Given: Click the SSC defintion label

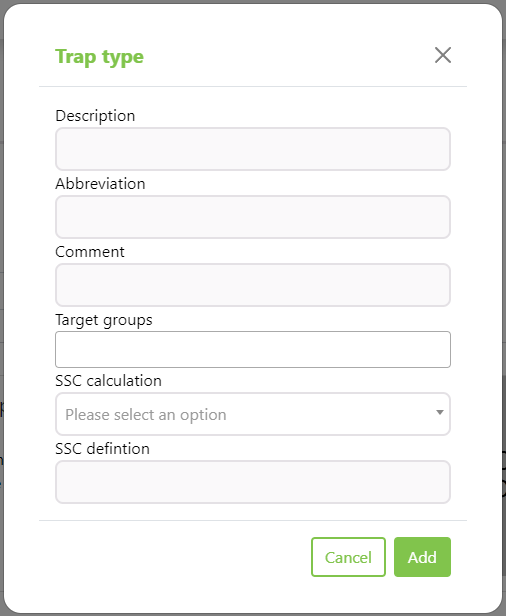Looking at the screenshot, I should click(x=103, y=449).
